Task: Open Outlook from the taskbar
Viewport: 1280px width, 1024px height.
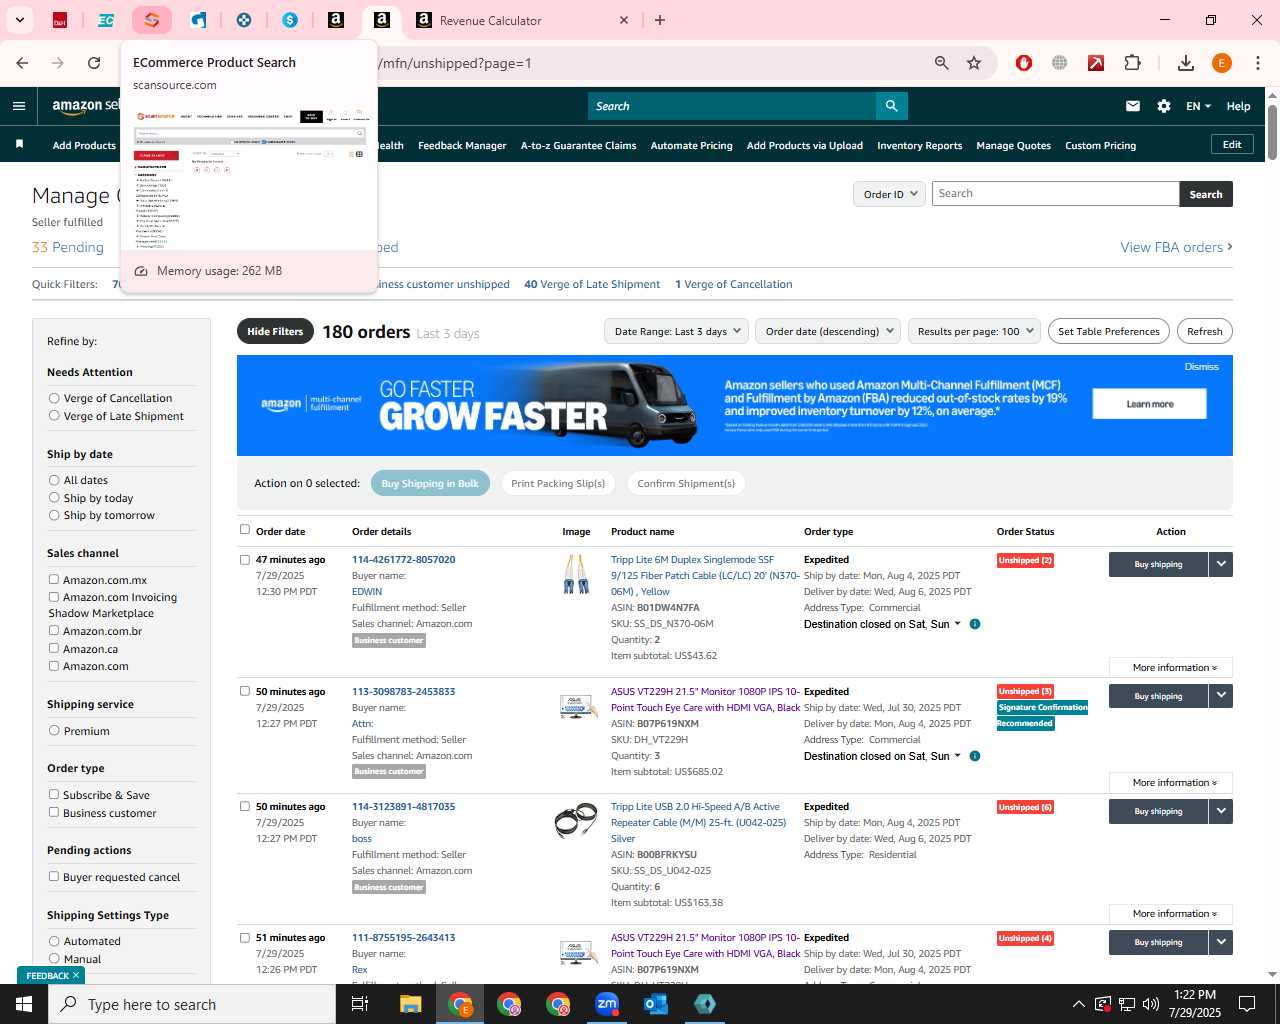Action: 656,1004
